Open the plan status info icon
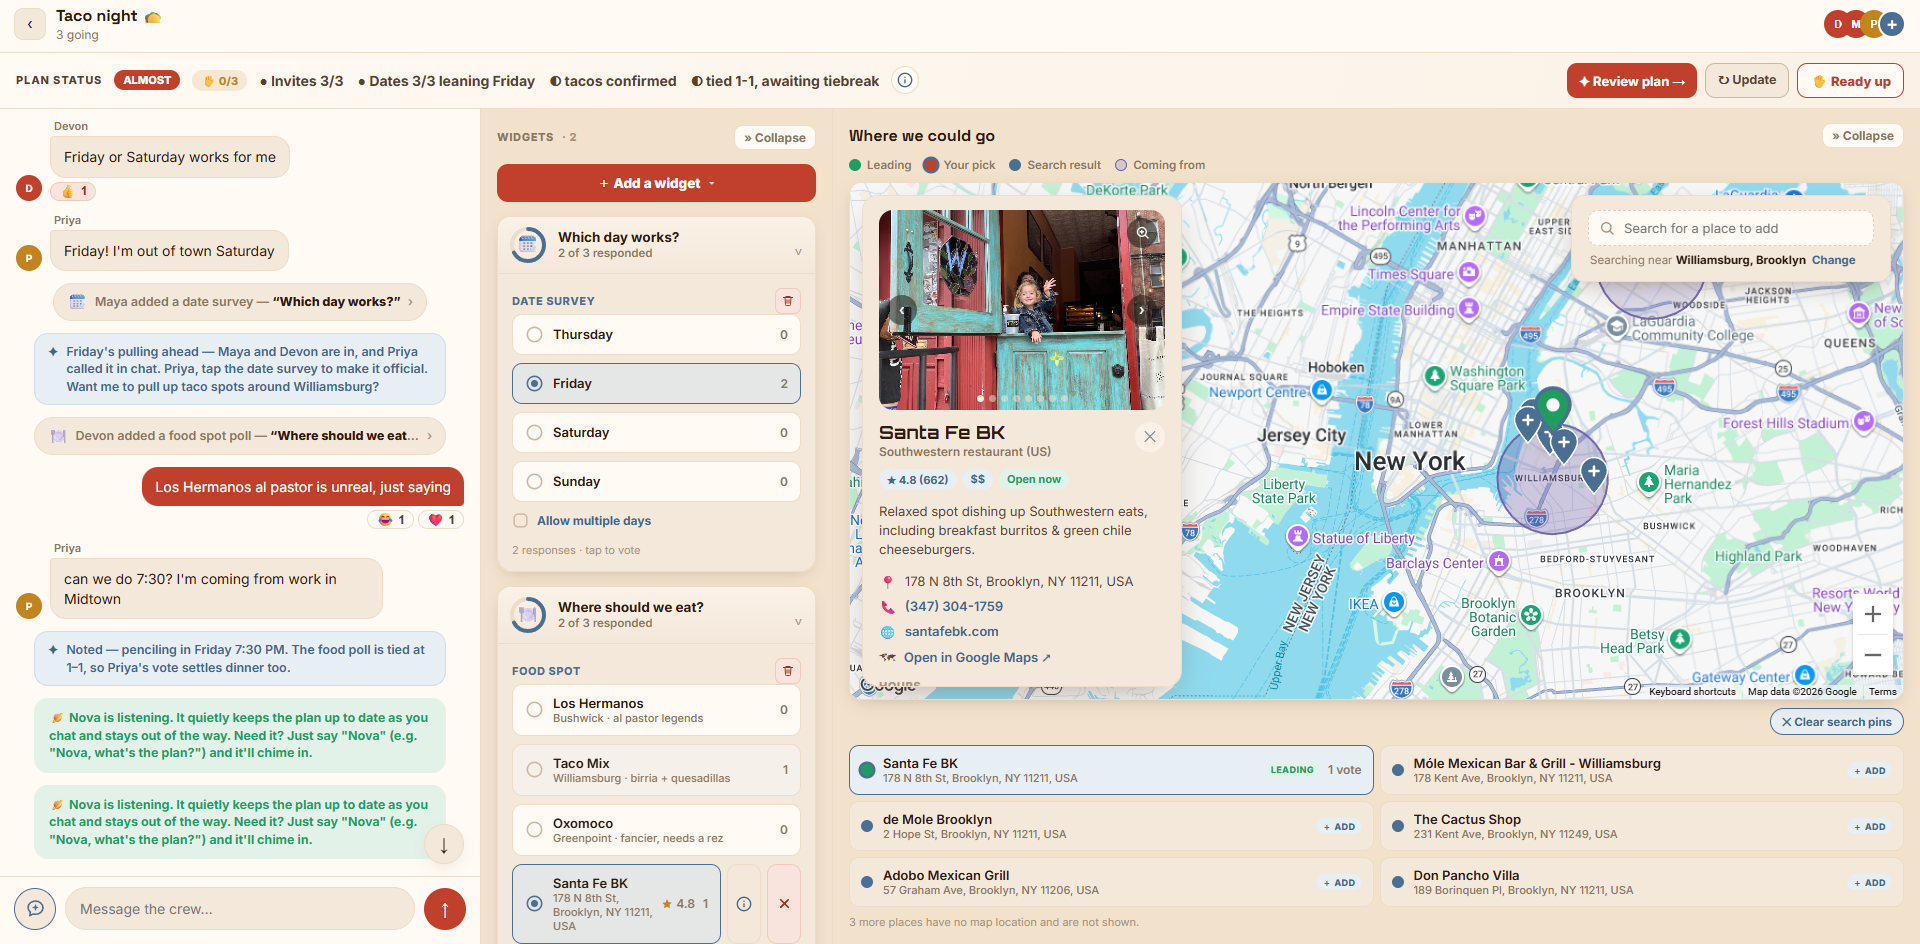The image size is (1920, 944). coord(905,80)
